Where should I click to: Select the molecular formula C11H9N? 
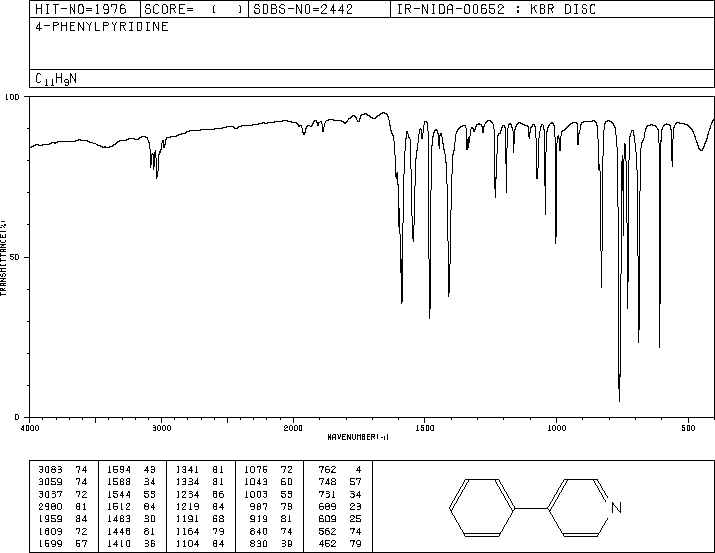56,79
